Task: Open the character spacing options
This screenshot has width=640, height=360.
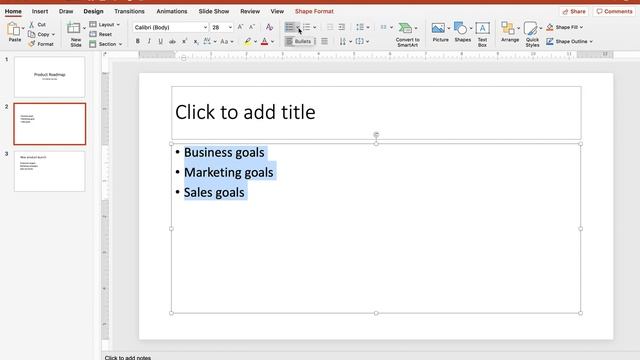Action: [209, 41]
